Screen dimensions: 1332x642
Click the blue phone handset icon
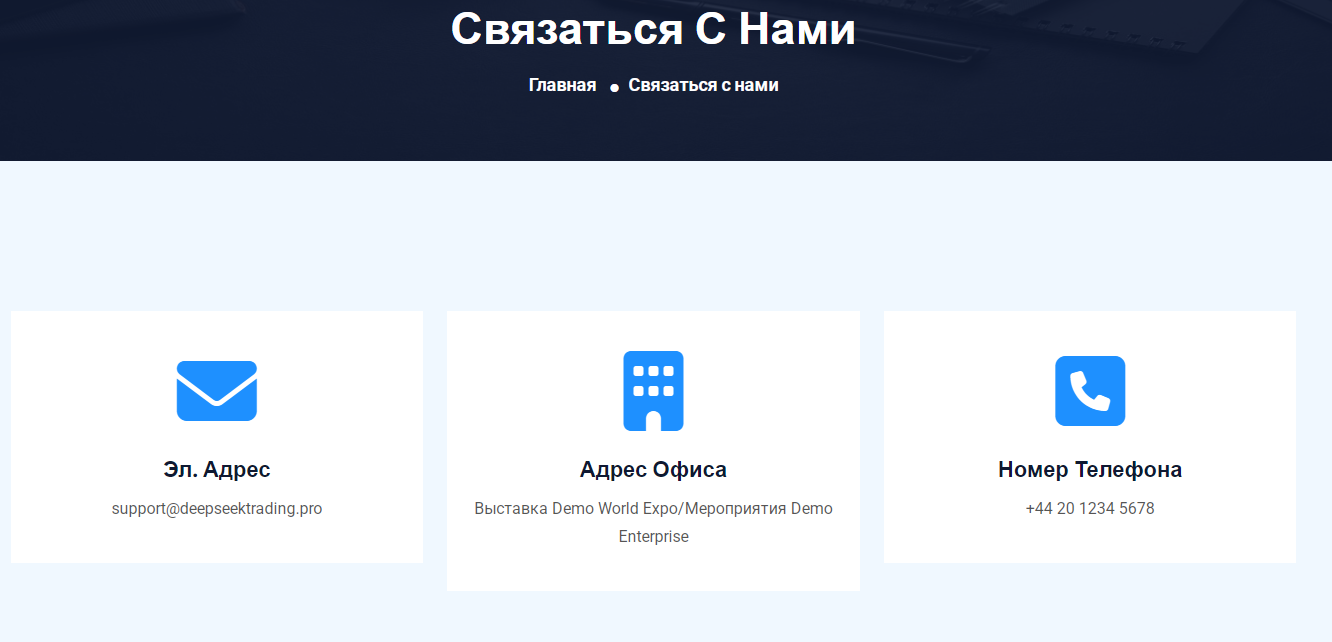coord(1090,391)
